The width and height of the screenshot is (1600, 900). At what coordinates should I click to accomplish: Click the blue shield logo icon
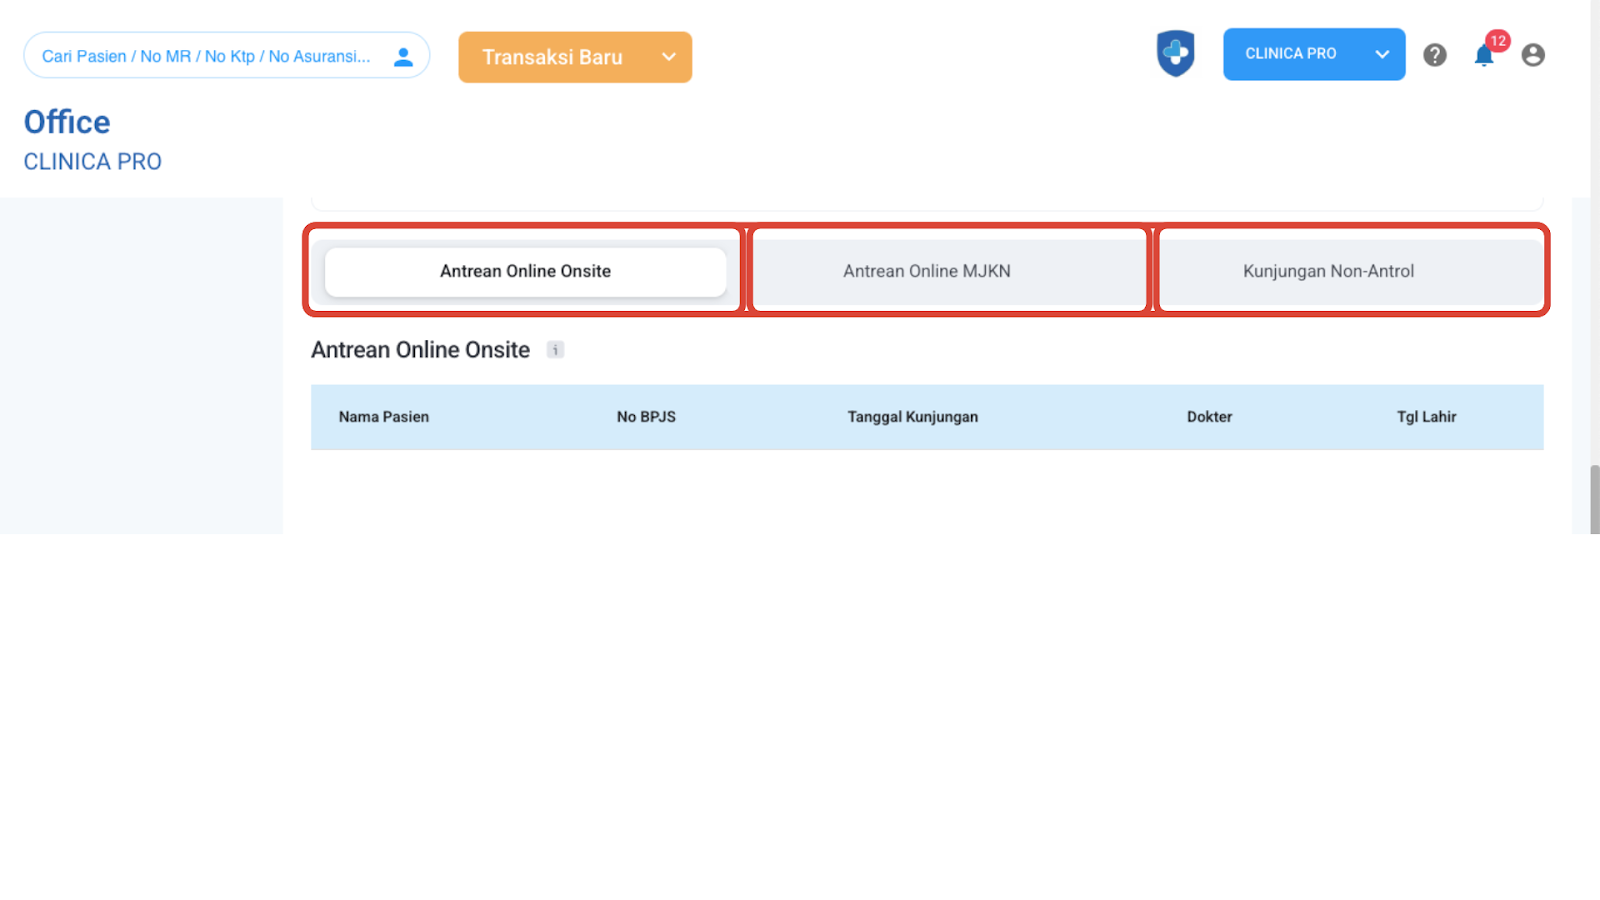1175,54
